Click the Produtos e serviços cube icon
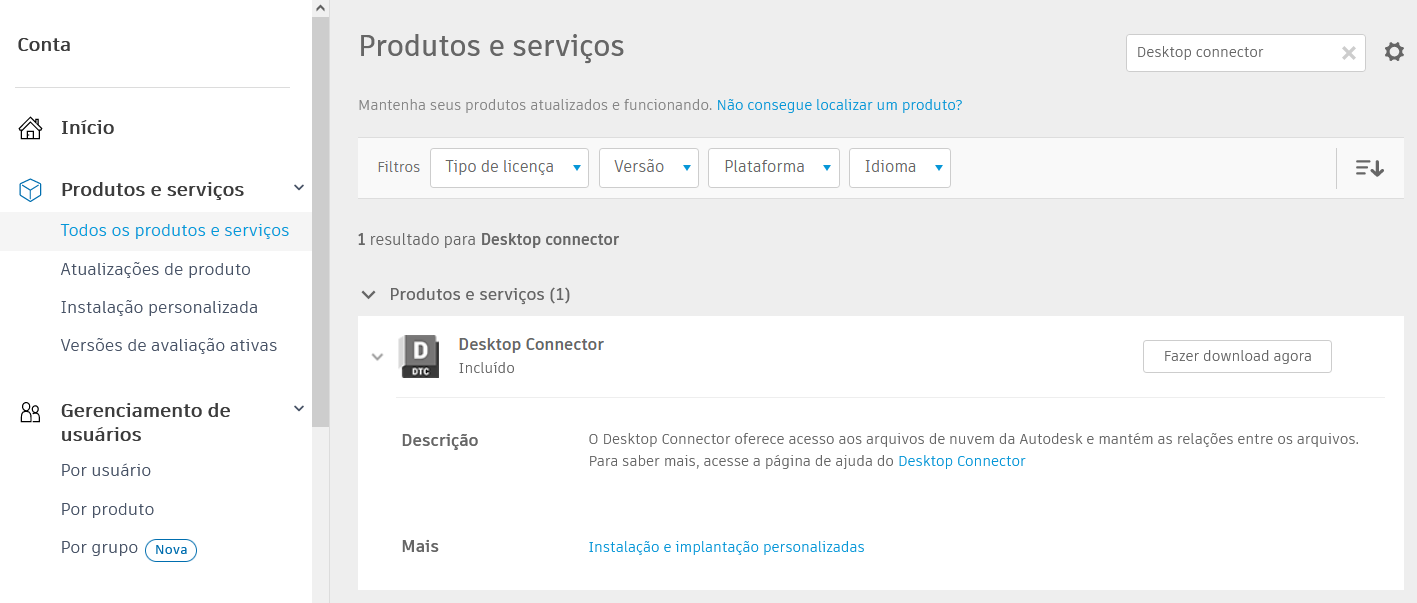The image size is (1417, 603). pyautogui.click(x=31, y=190)
